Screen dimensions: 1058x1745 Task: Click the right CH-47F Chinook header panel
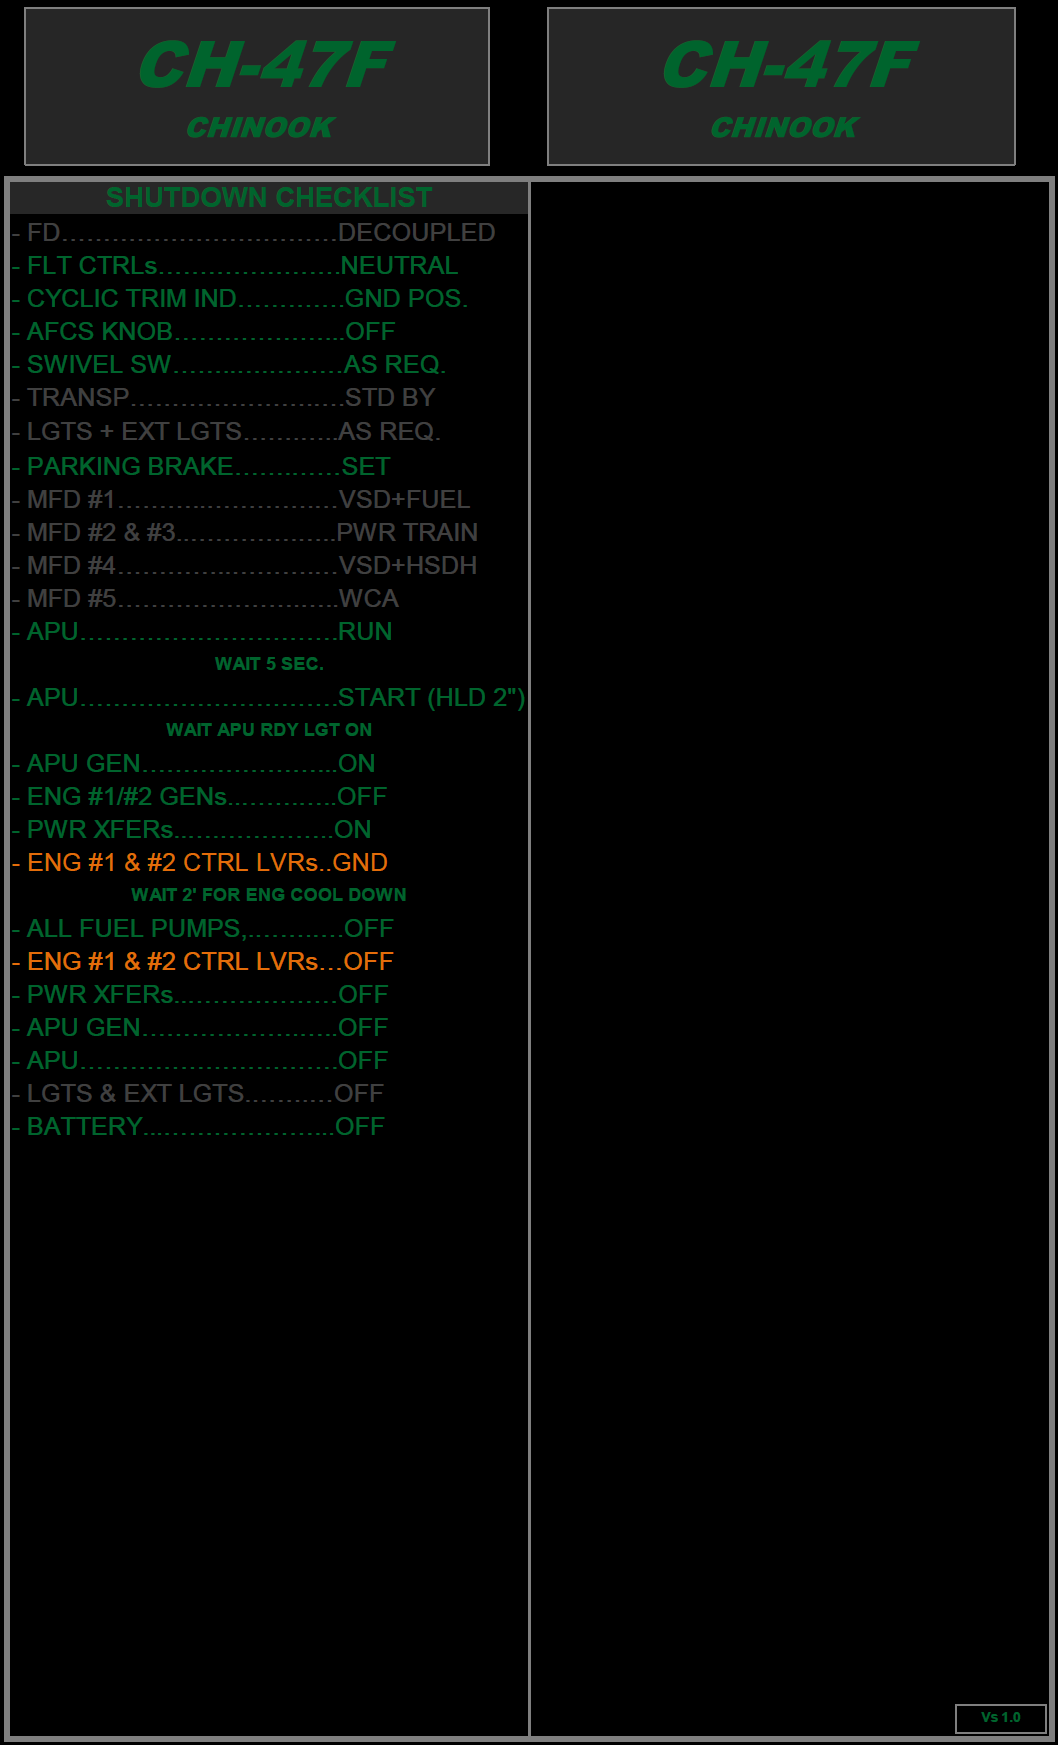point(781,87)
